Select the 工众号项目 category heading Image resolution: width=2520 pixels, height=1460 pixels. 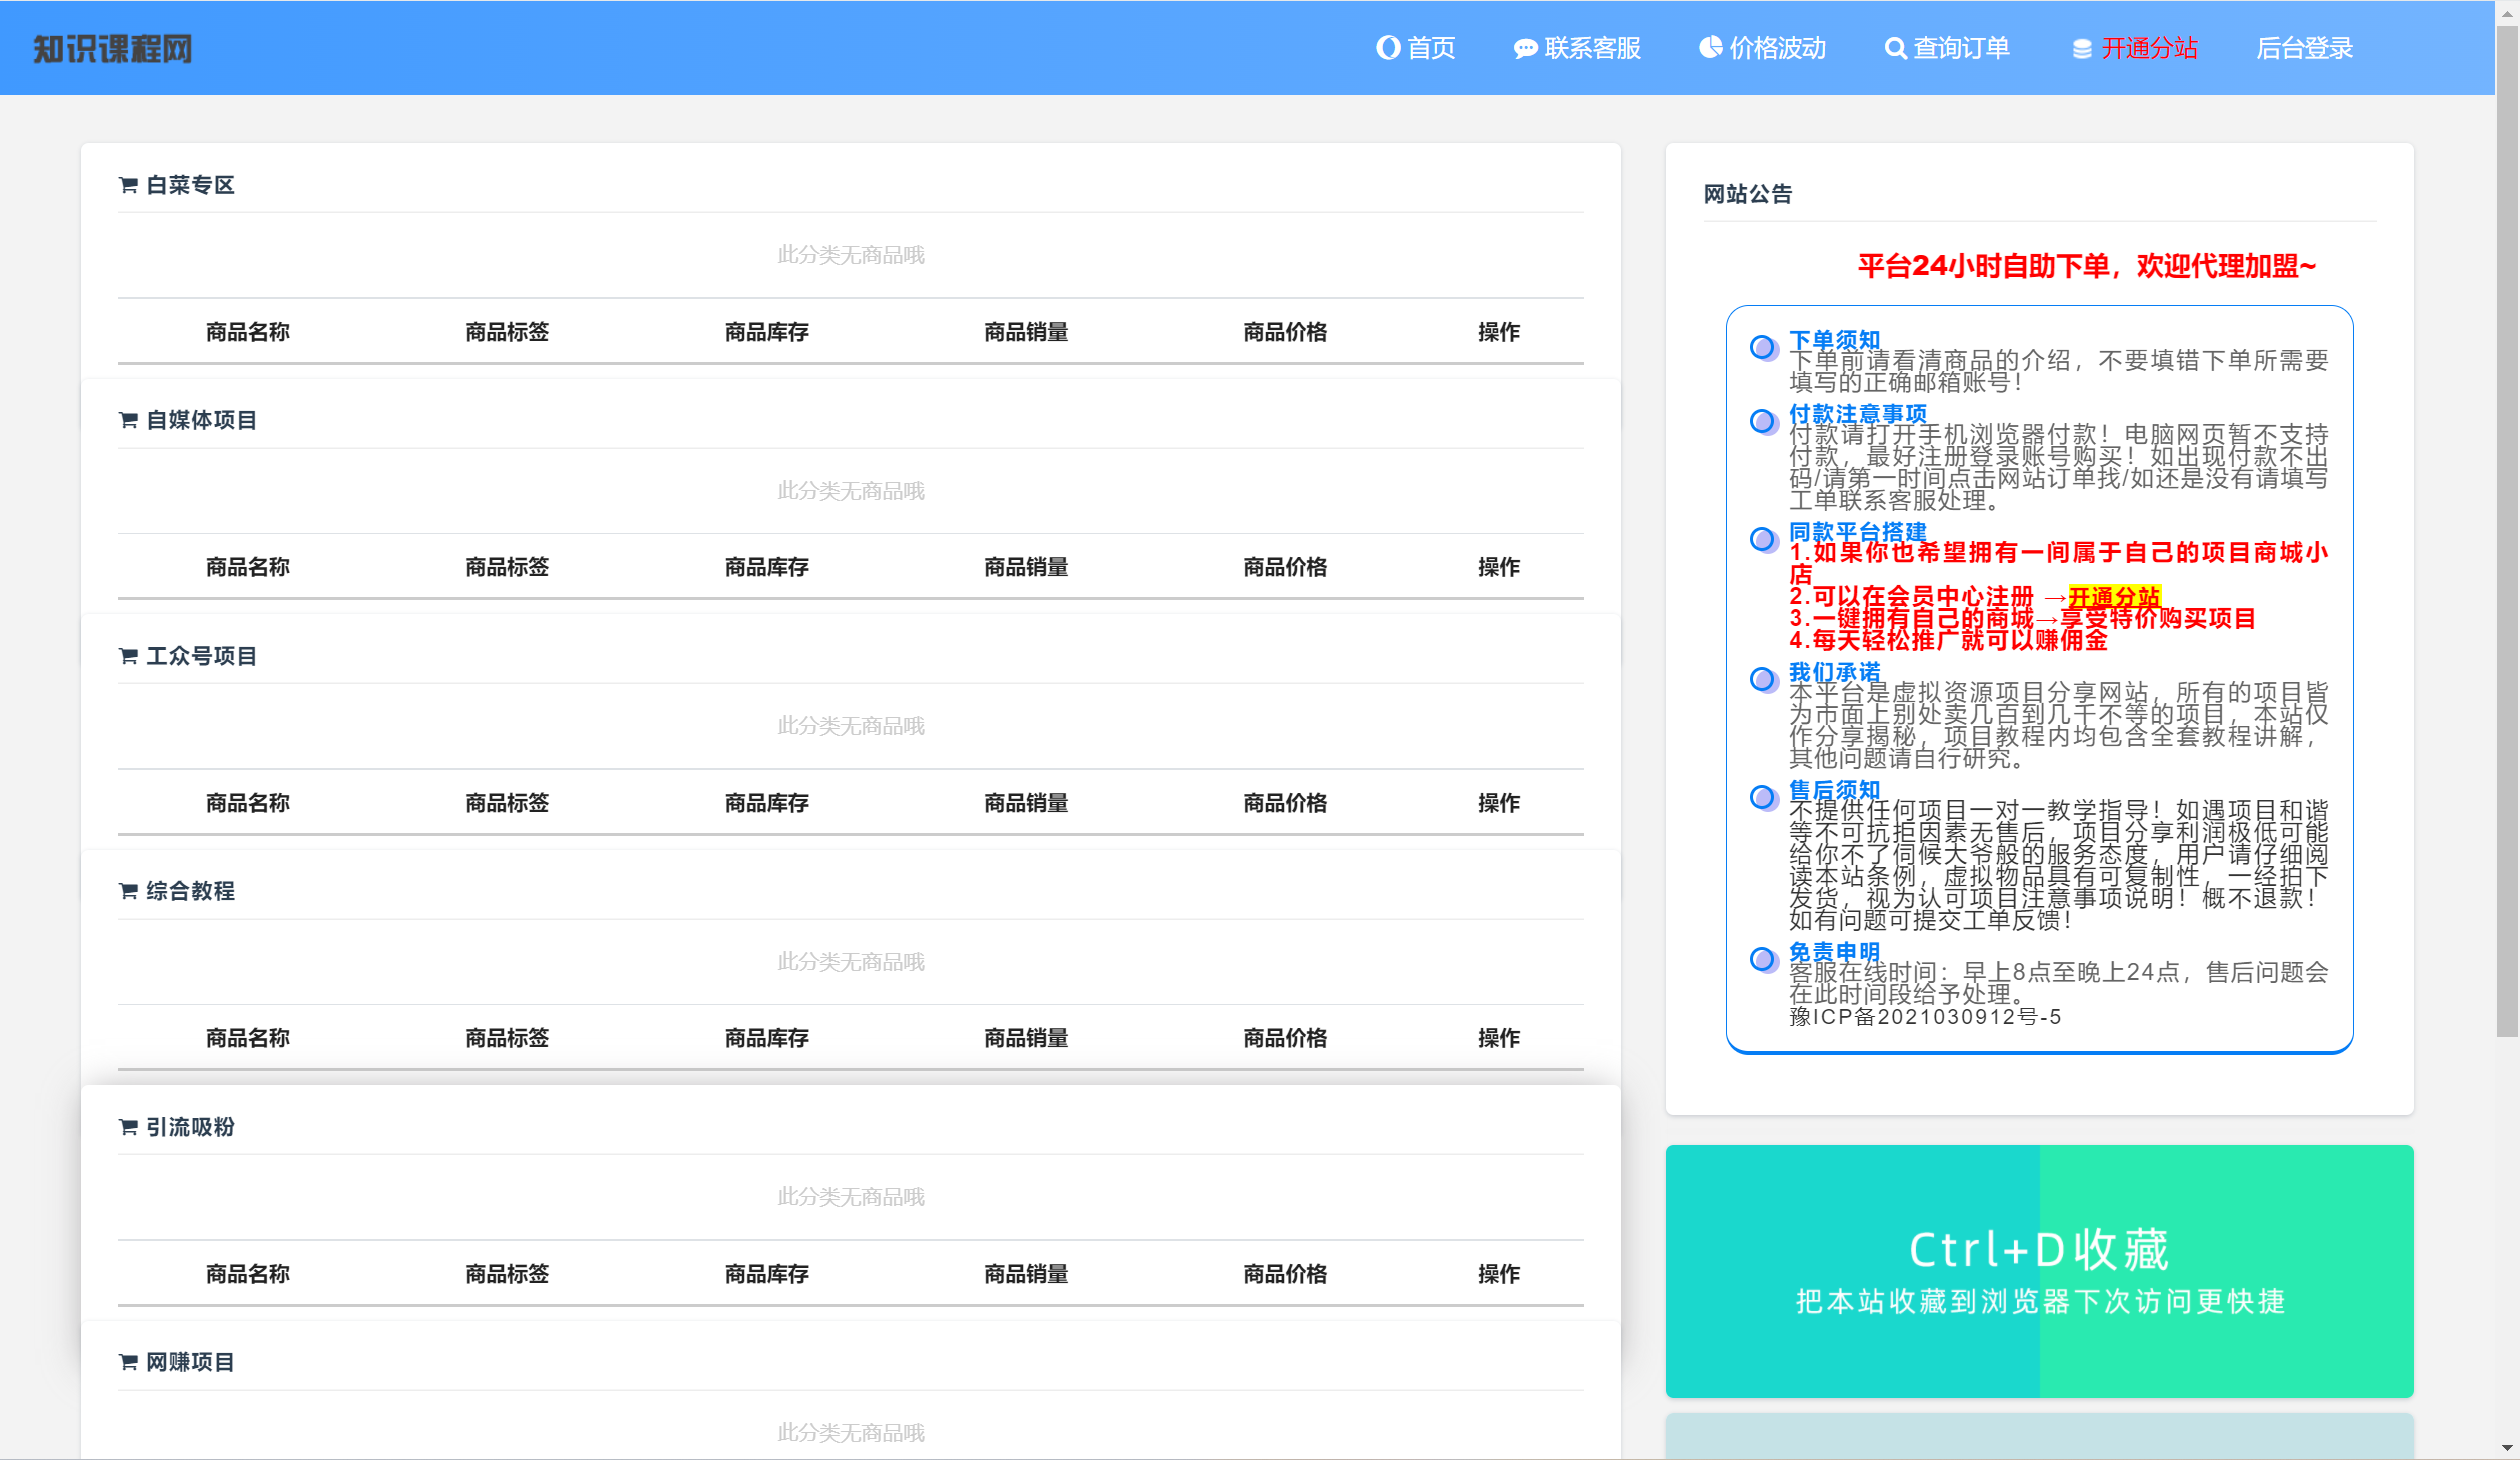pyautogui.click(x=201, y=656)
